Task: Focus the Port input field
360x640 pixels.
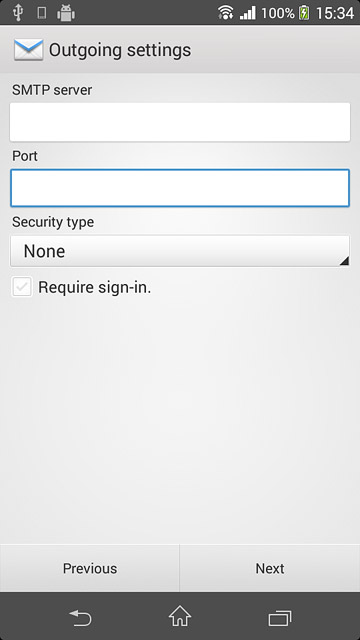Action: click(180, 188)
